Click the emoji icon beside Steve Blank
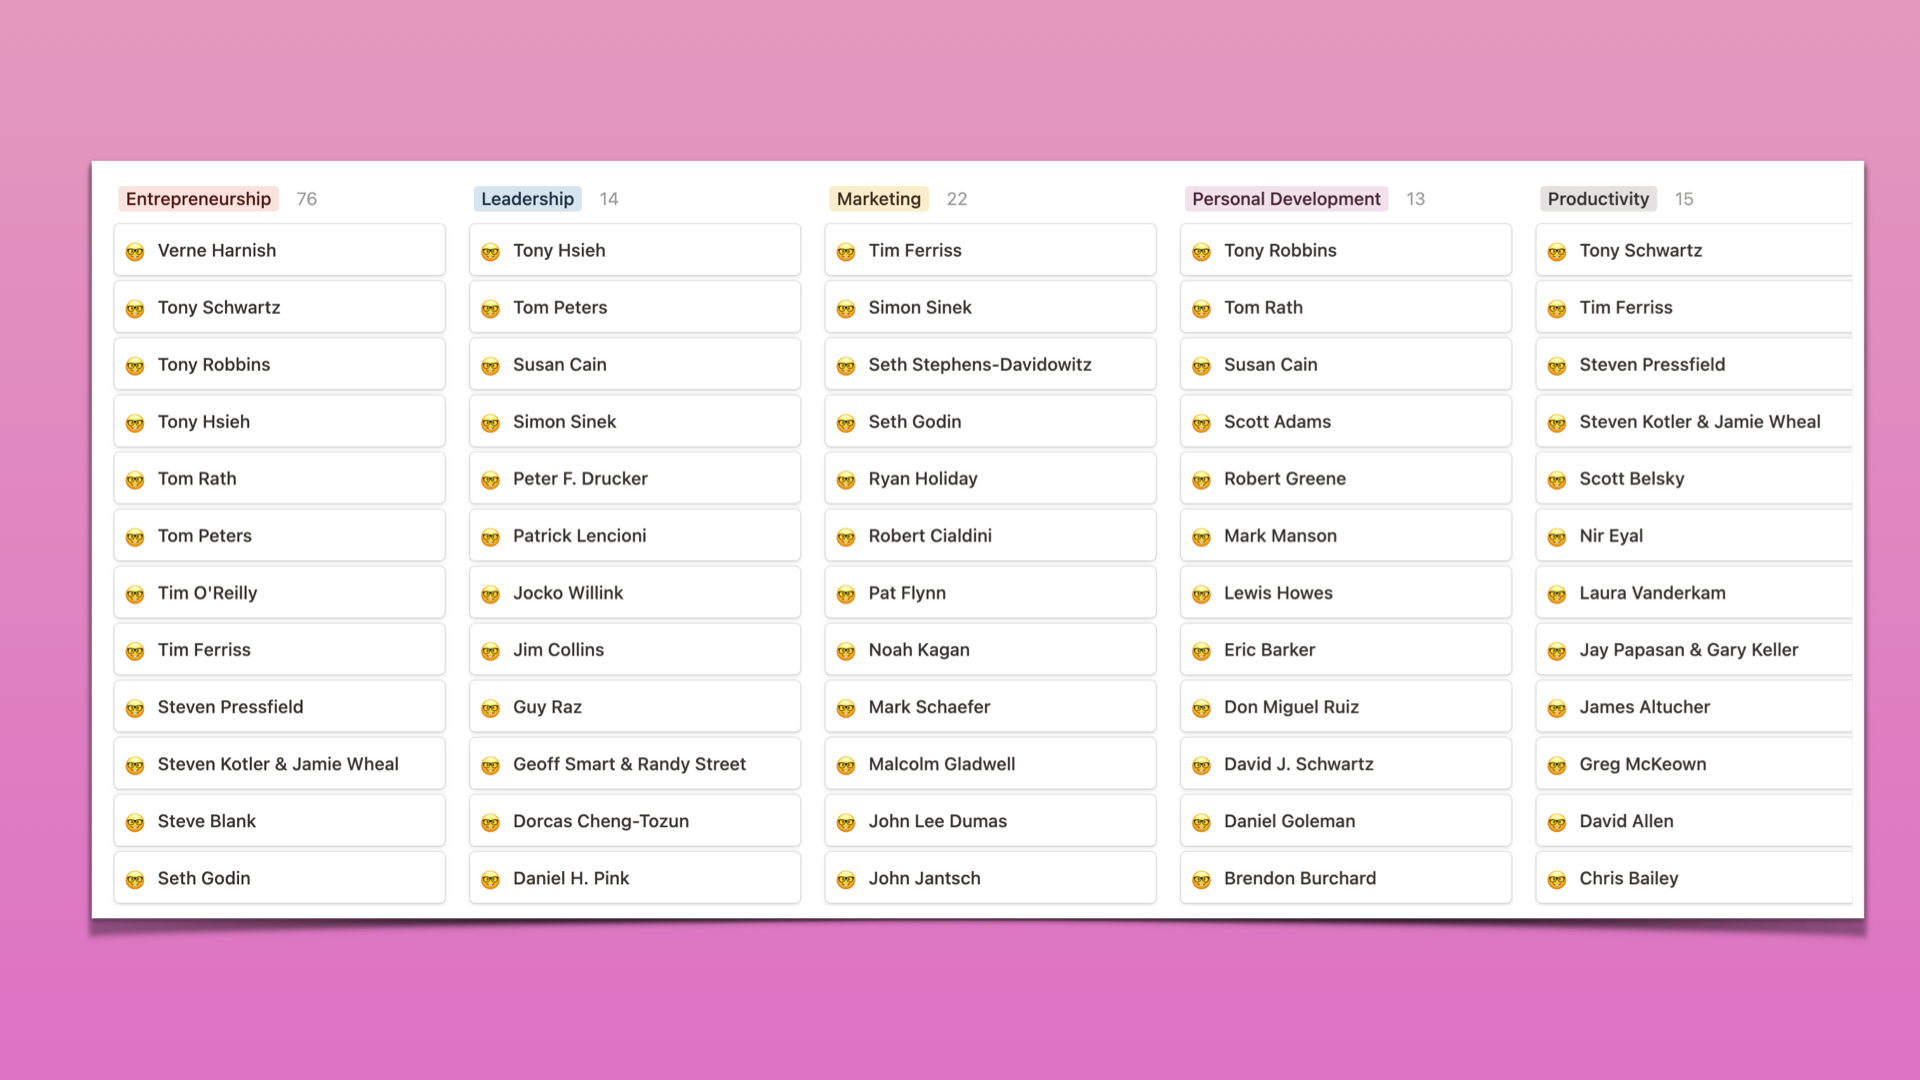 (135, 822)
